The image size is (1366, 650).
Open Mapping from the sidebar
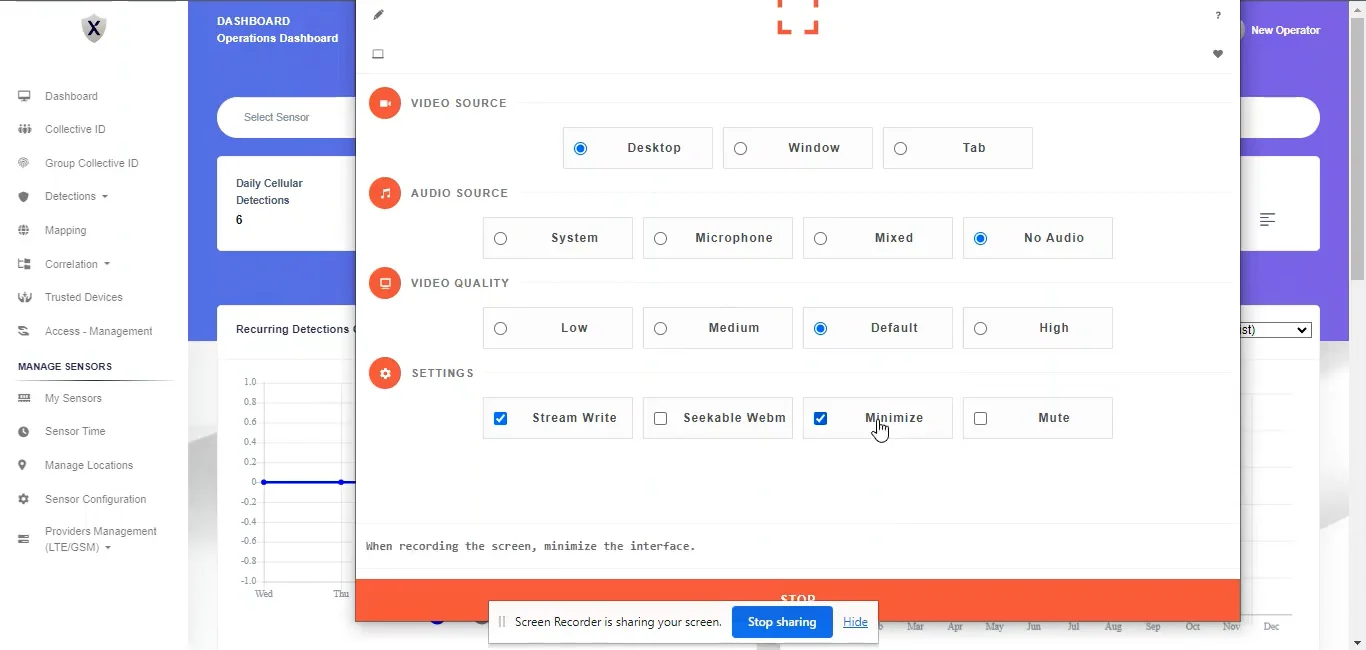(x=65, y=230)
